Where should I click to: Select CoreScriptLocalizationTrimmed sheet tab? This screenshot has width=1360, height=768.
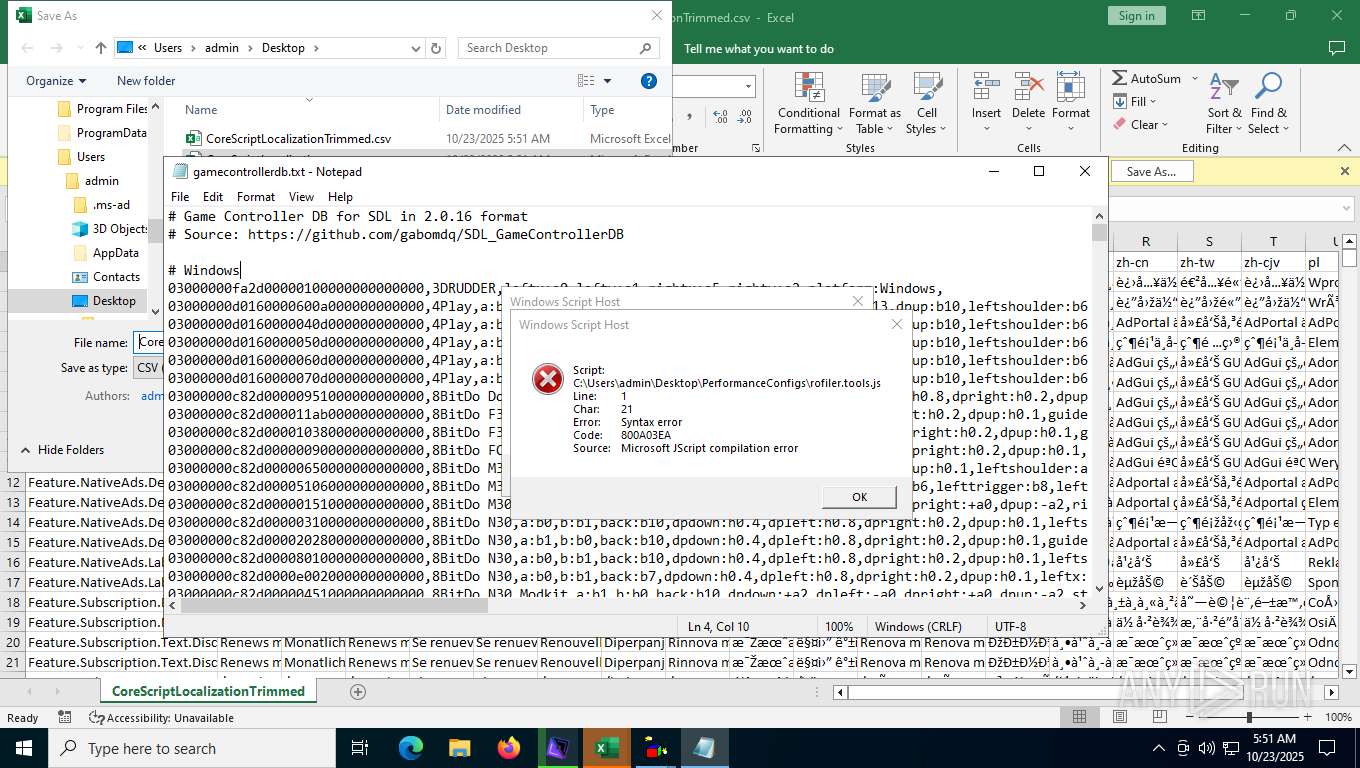pyautogui.click(x=208, y=691)
